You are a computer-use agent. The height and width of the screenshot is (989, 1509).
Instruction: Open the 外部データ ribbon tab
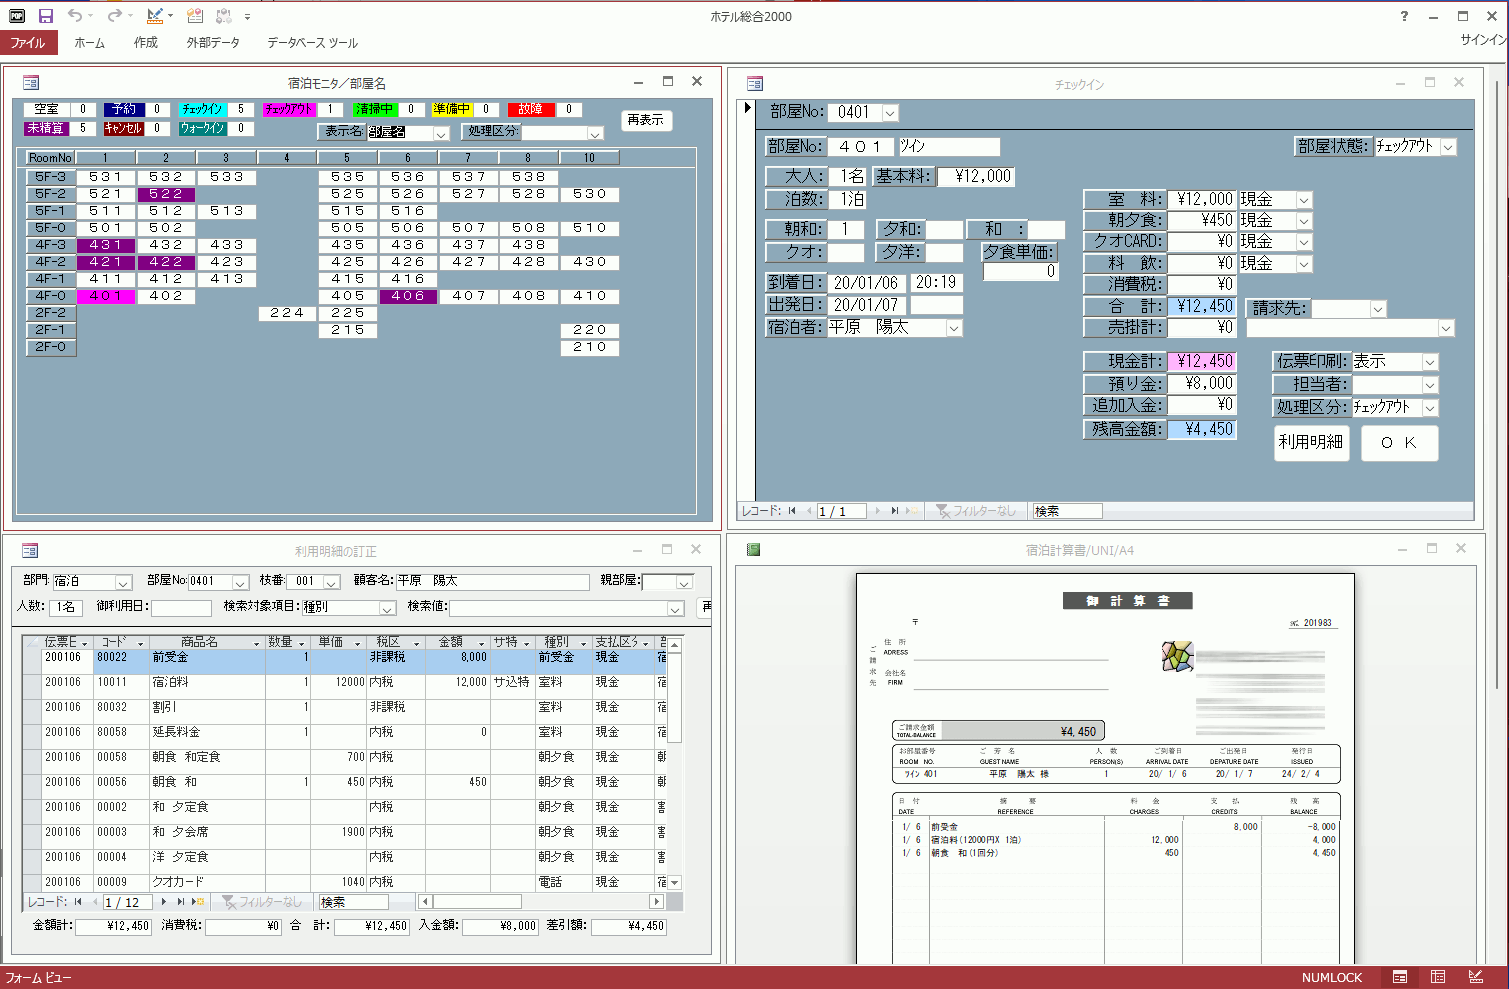(x=213, y=43)
